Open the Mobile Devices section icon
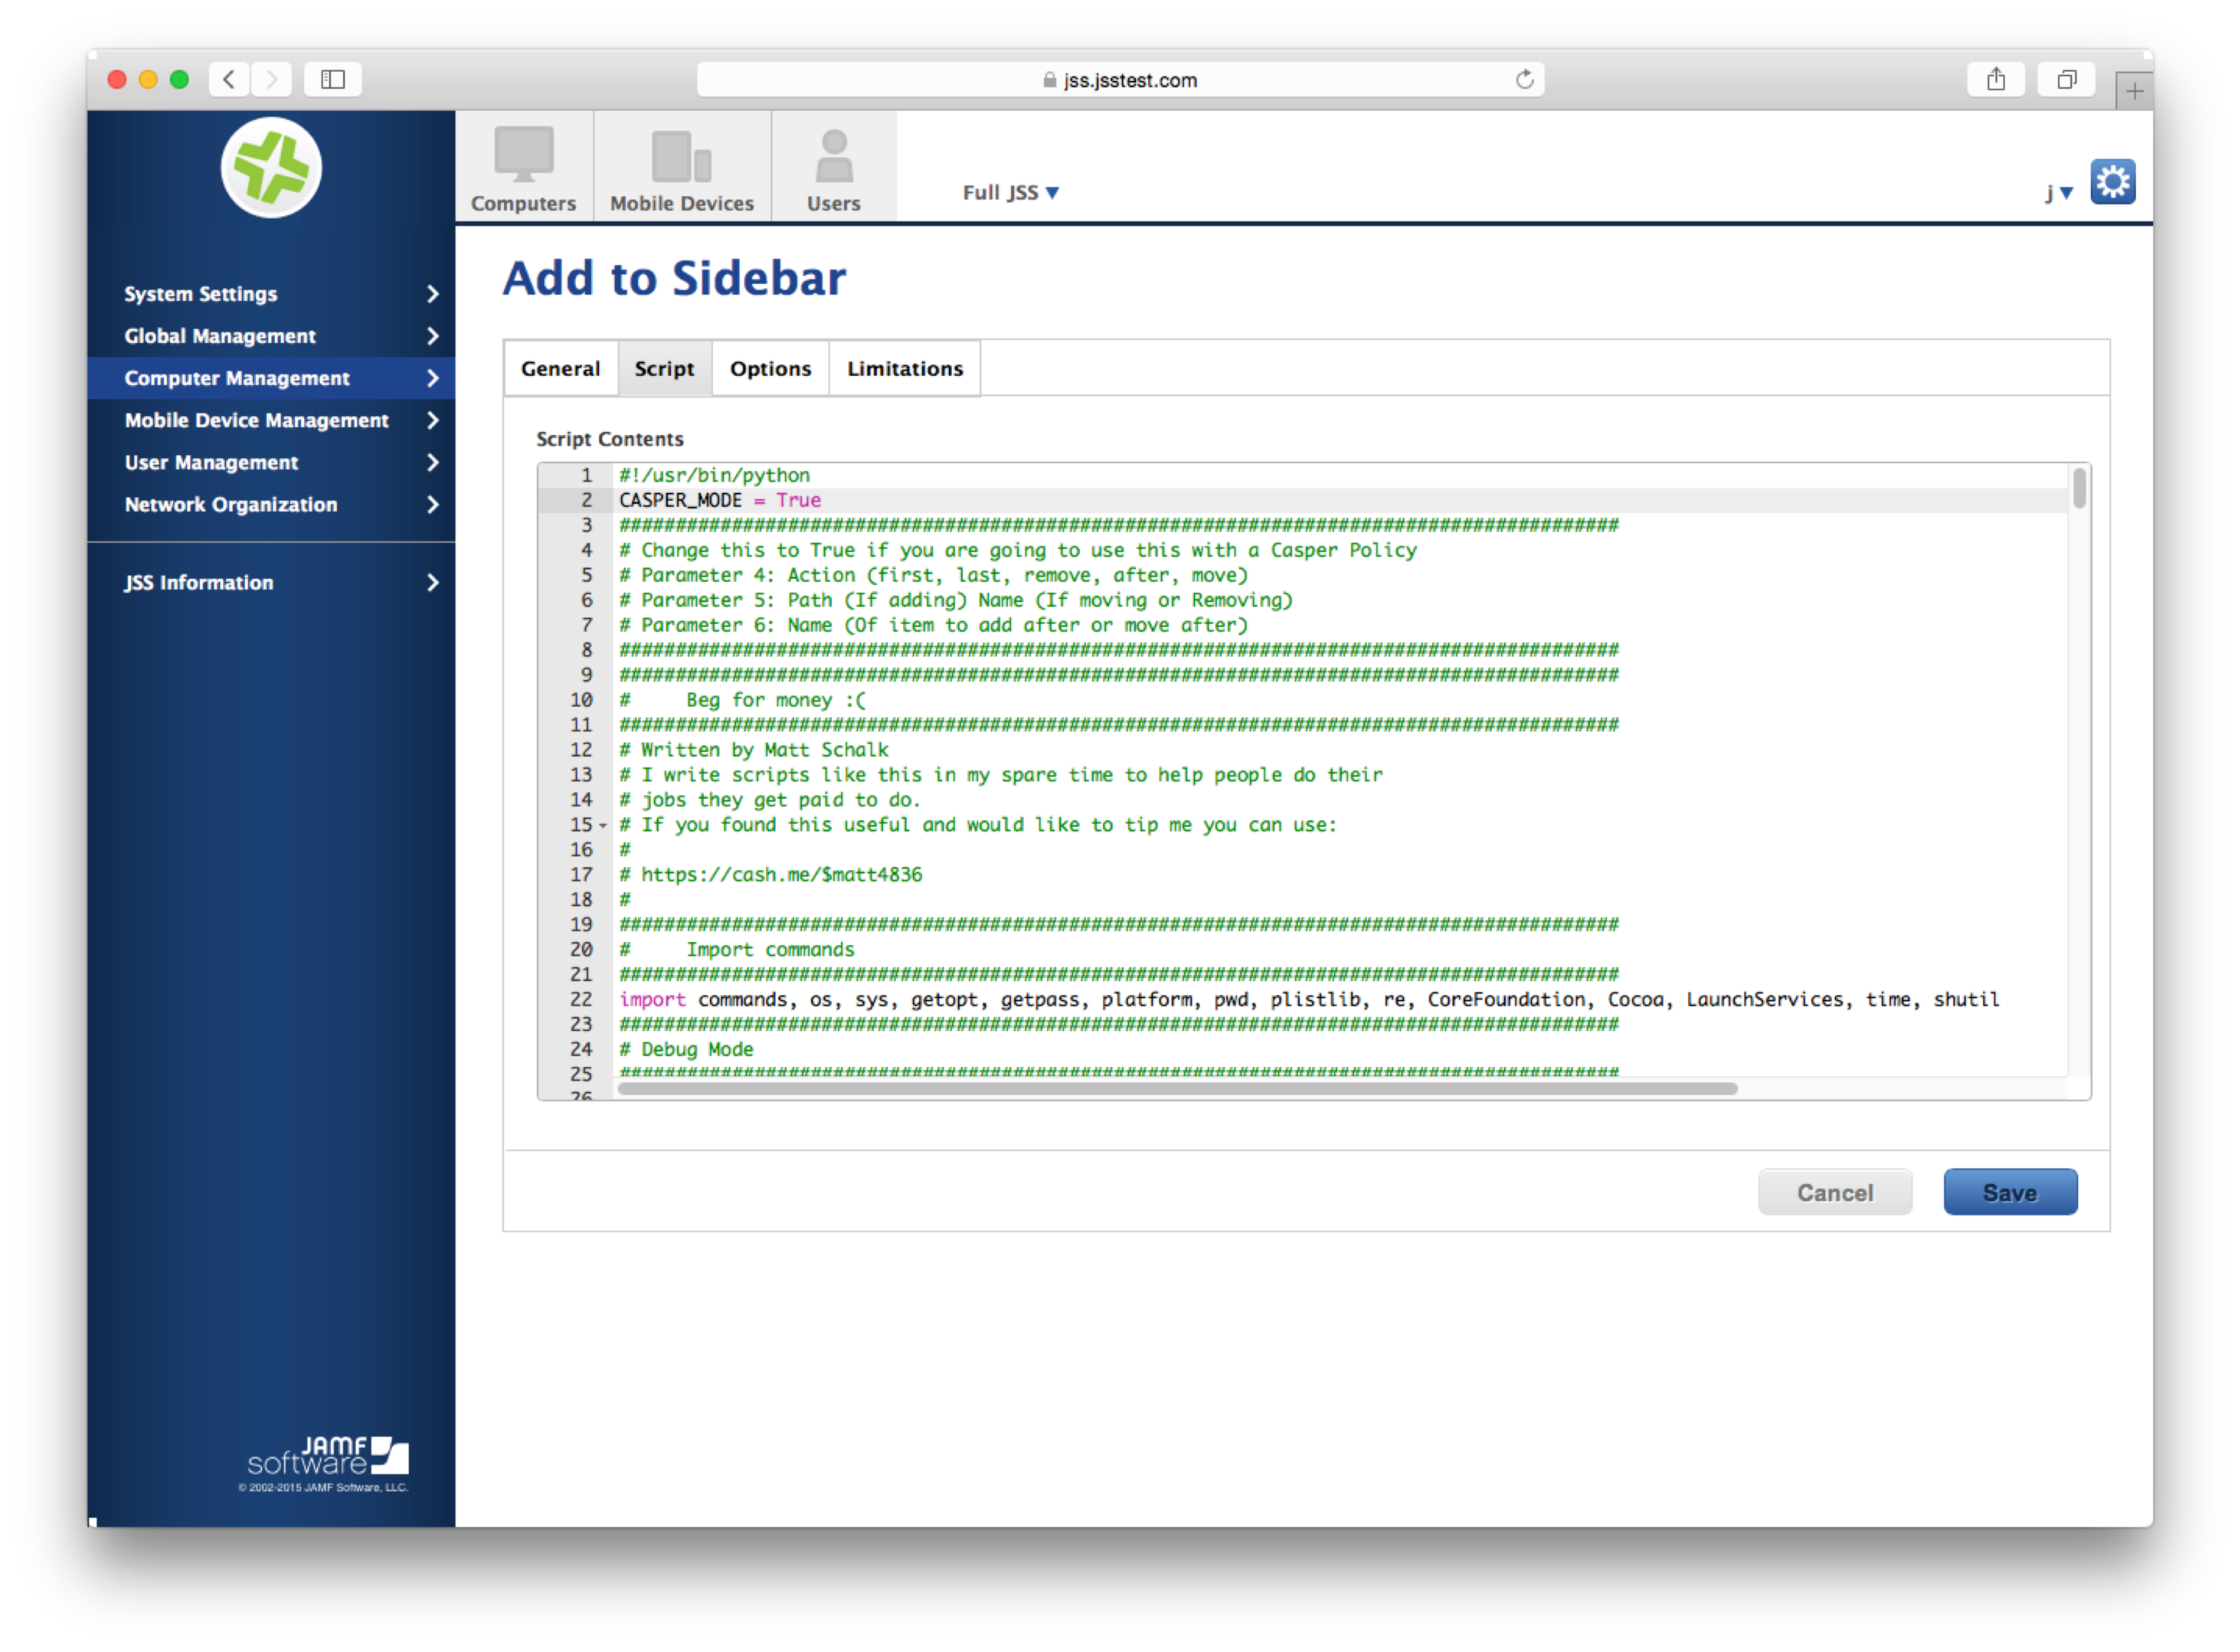 click(x=682, y=168)
